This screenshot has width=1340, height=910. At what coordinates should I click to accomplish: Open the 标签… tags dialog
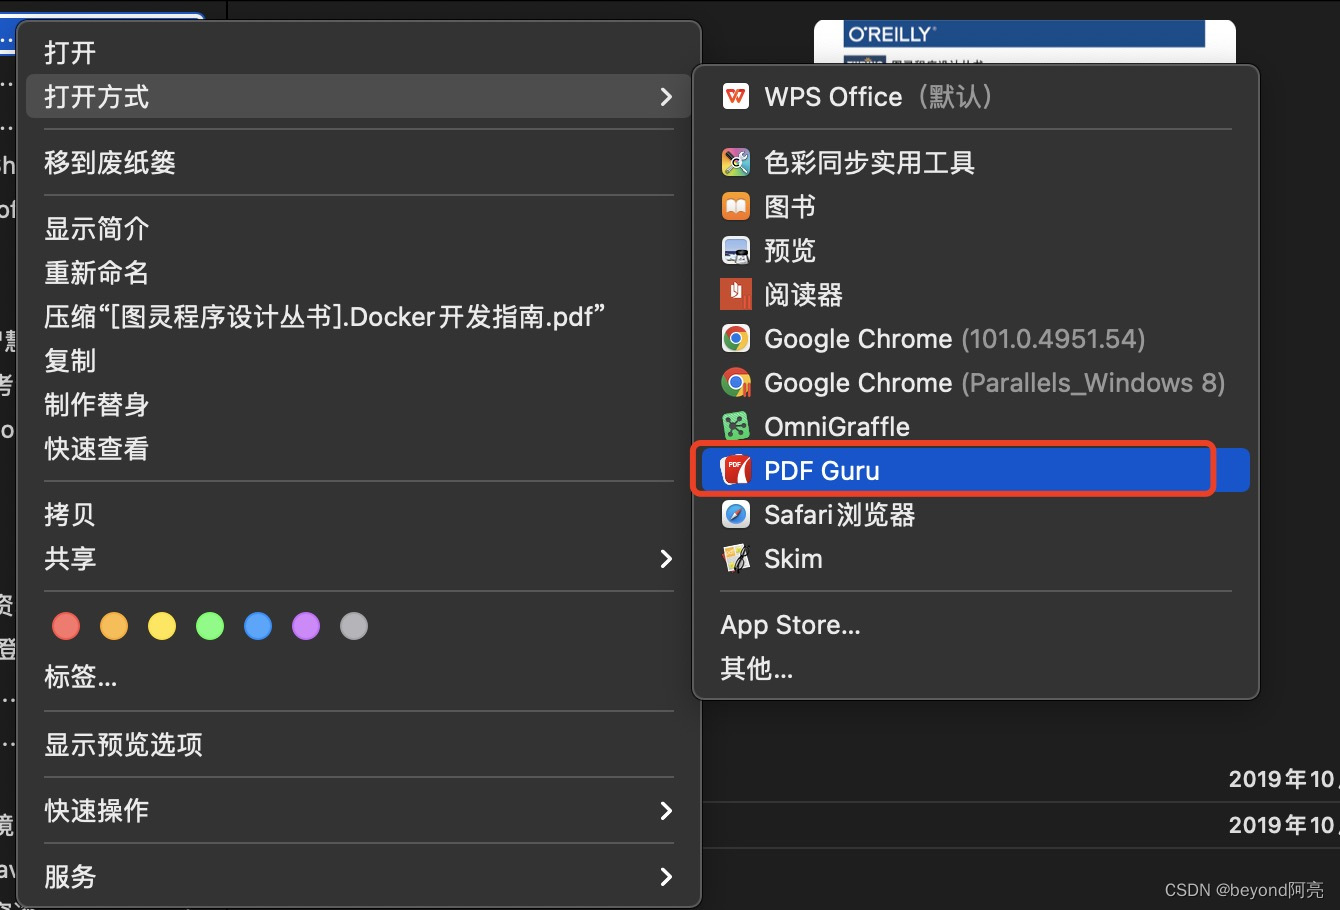(x=358, y=677)
